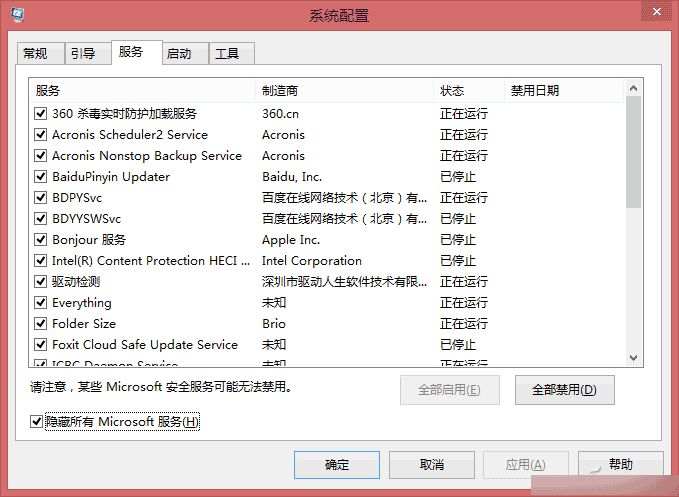The height and width of the screenshot is (497, 679).
Task: Sort by the 制造商 column header
Action: tap(345, 90)
